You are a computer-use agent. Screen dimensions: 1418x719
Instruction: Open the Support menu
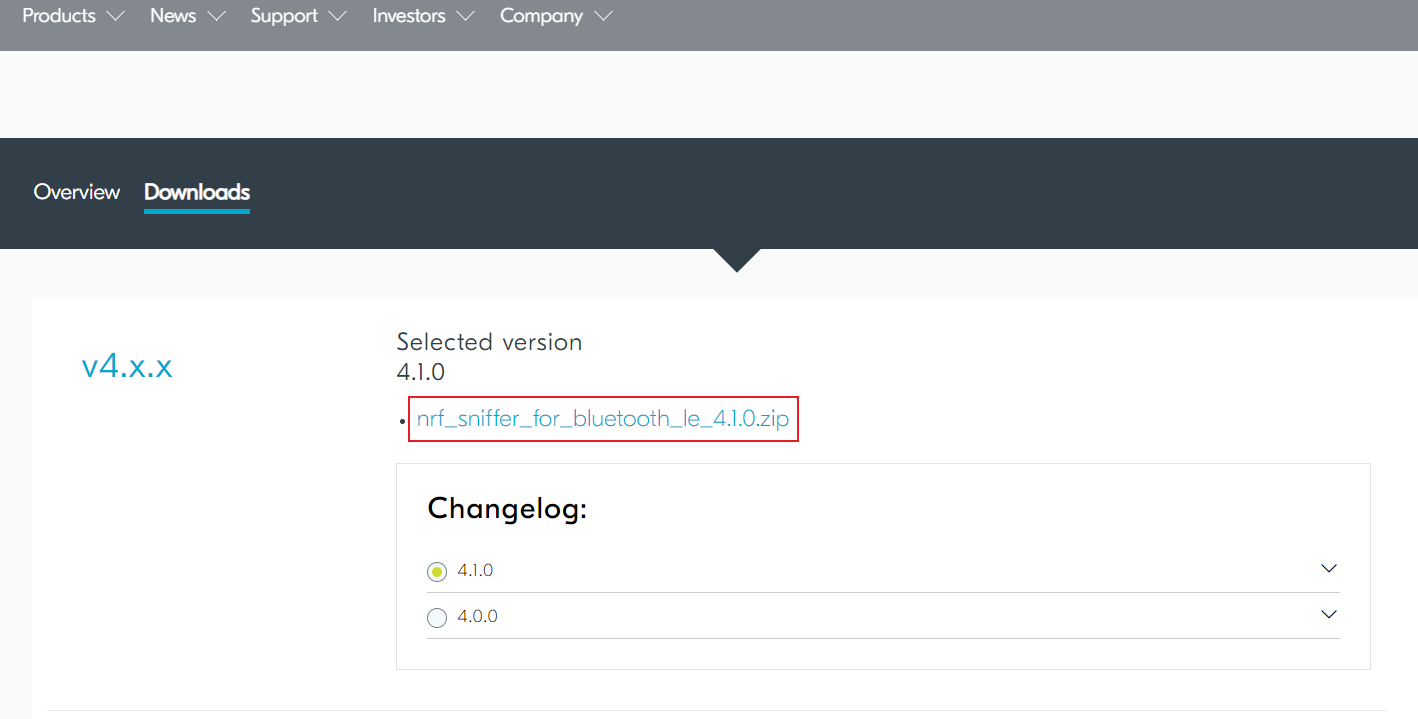coord(284,16)
